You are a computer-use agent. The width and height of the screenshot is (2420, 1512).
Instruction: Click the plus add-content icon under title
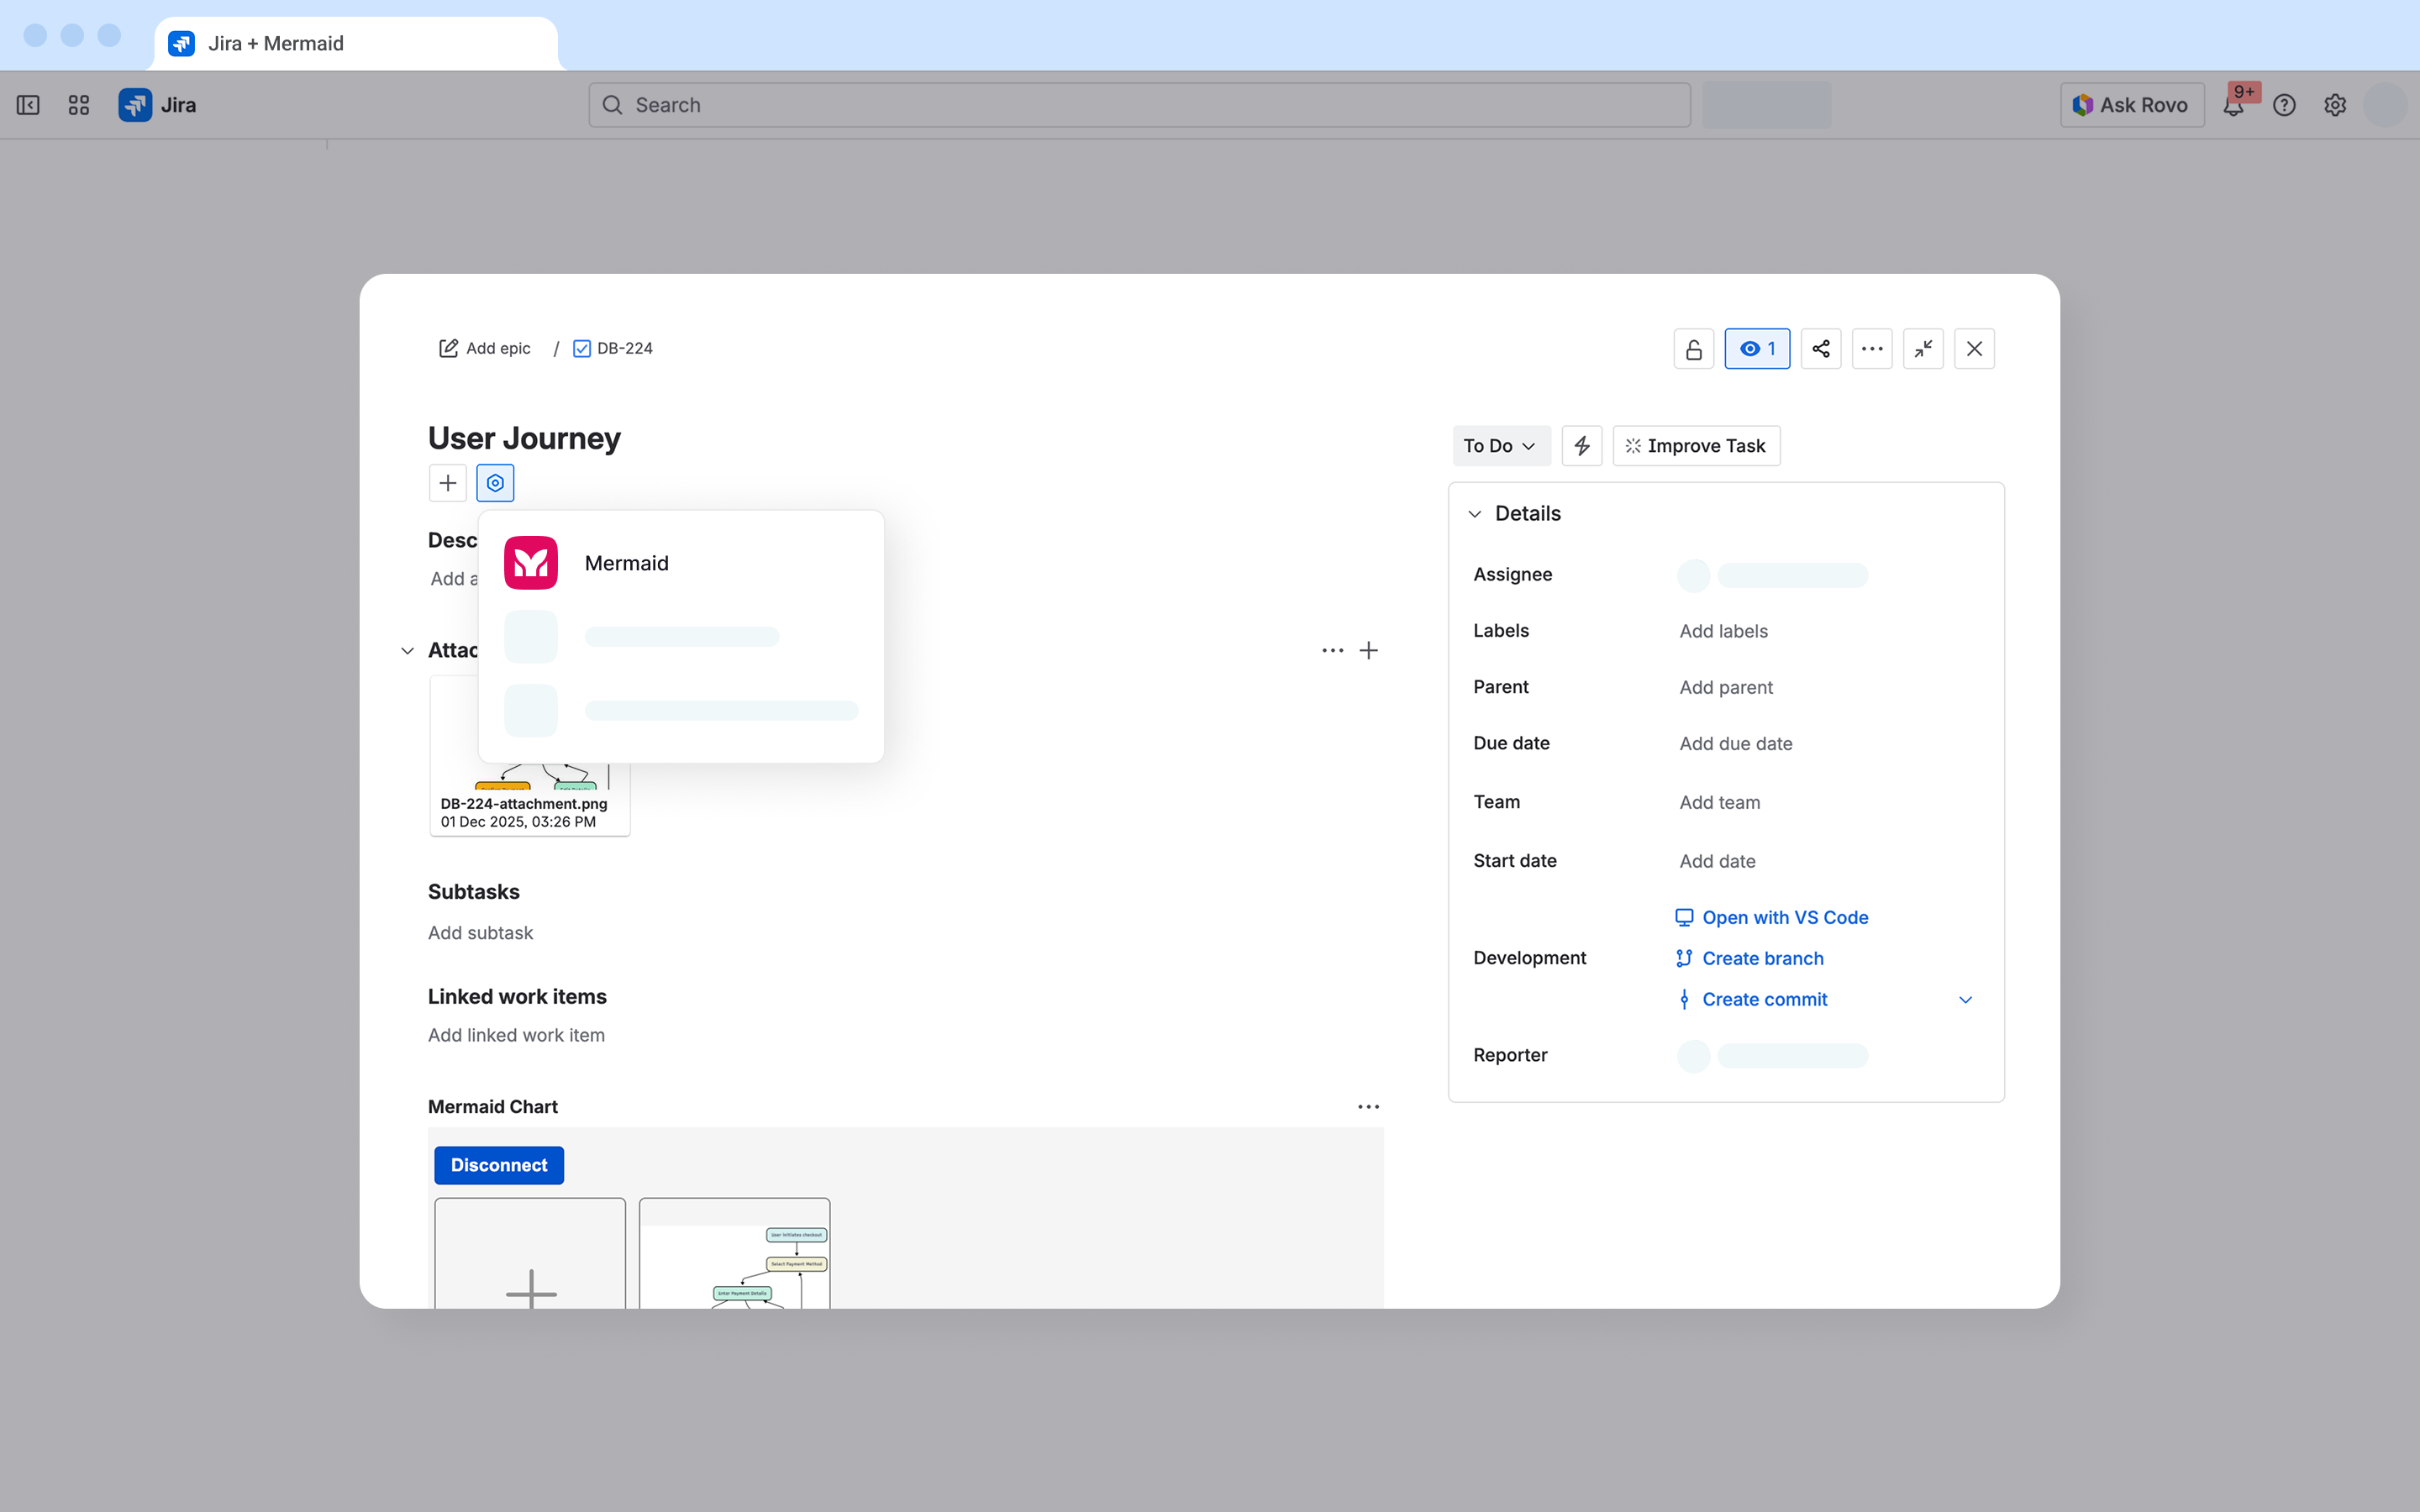[447, 484]
